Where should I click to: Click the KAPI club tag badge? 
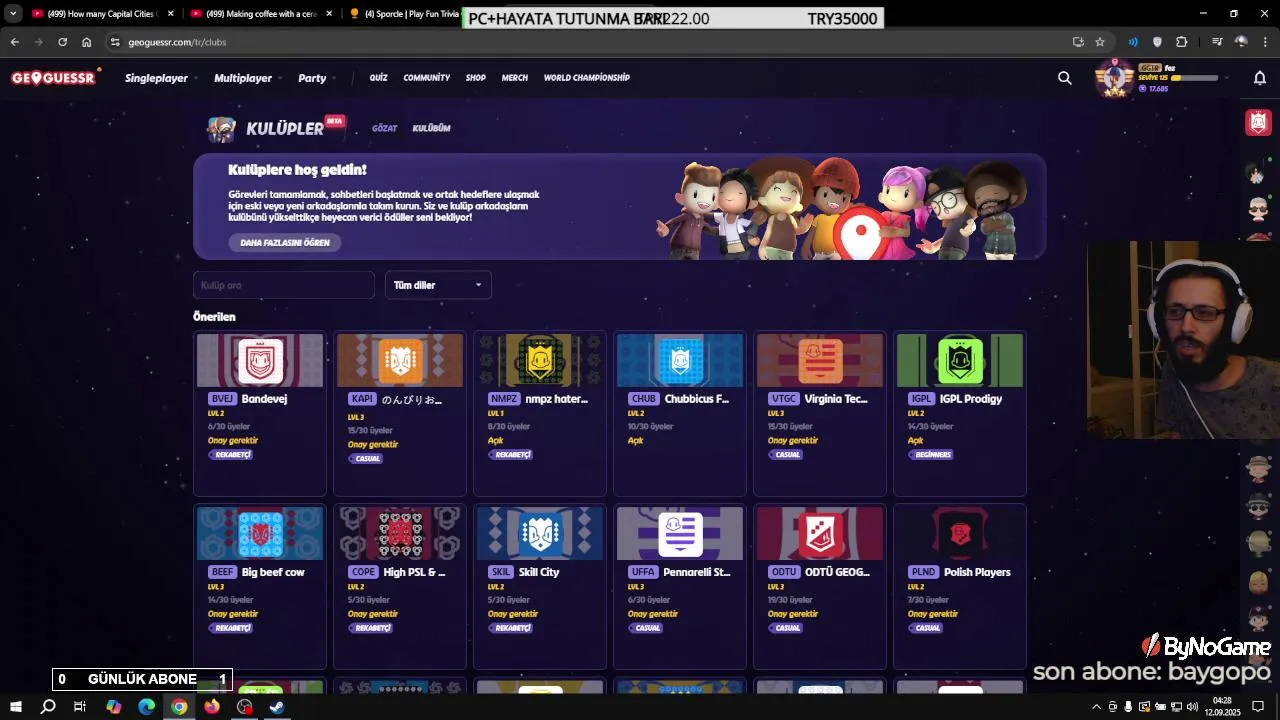(363, 399)
